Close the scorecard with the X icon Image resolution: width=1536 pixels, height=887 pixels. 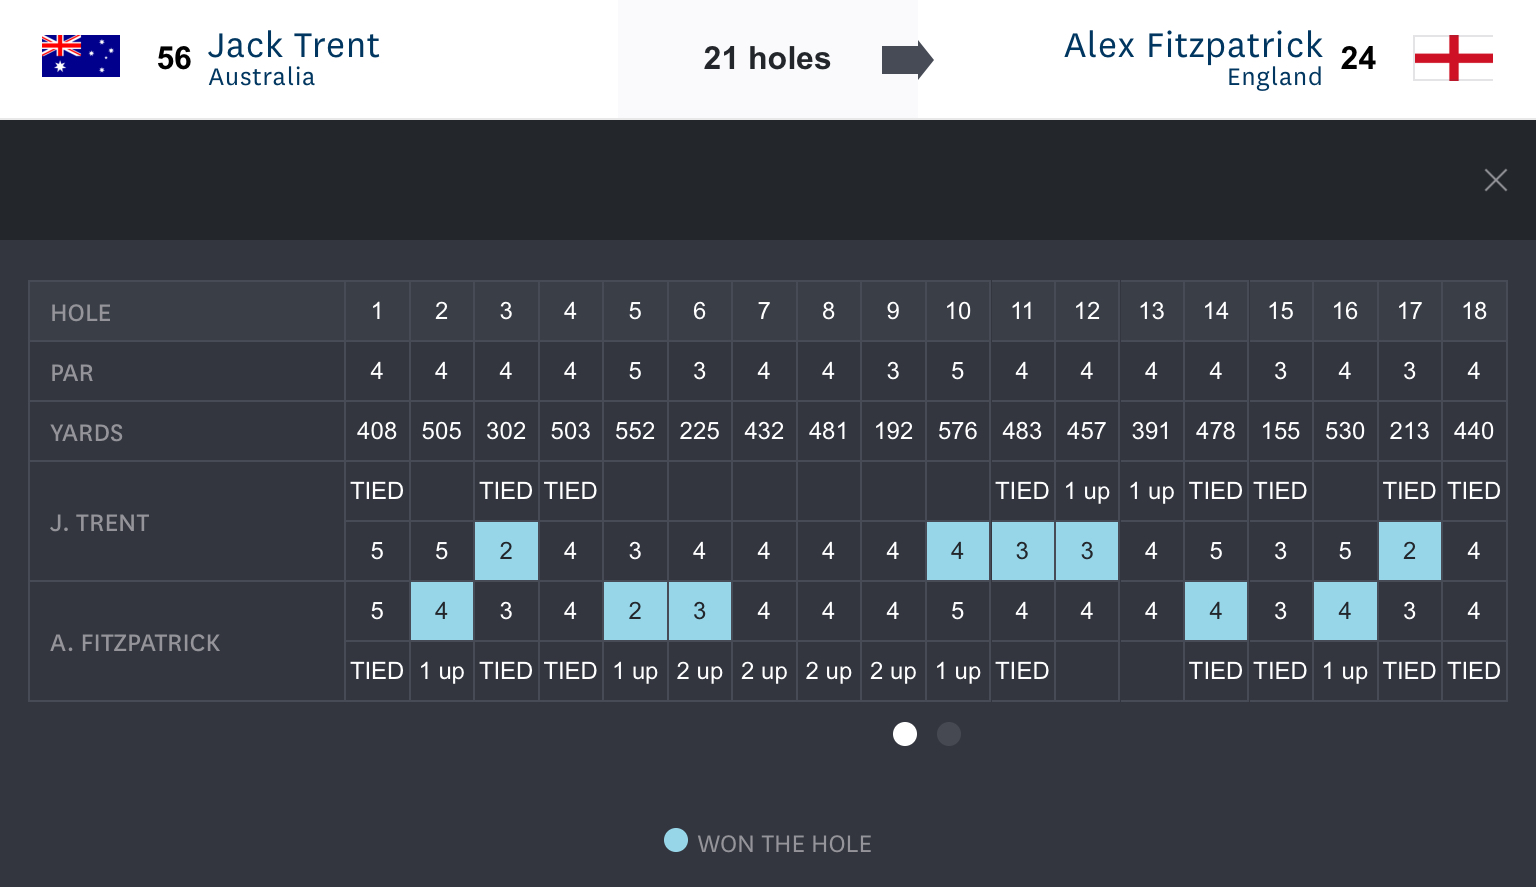[x=1495, y=180]
